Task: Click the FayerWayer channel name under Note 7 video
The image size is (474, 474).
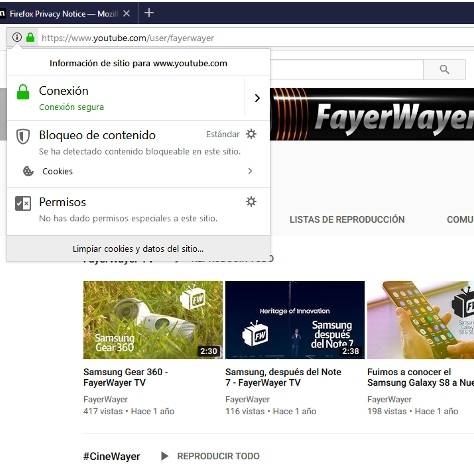Action: [247, 399]
